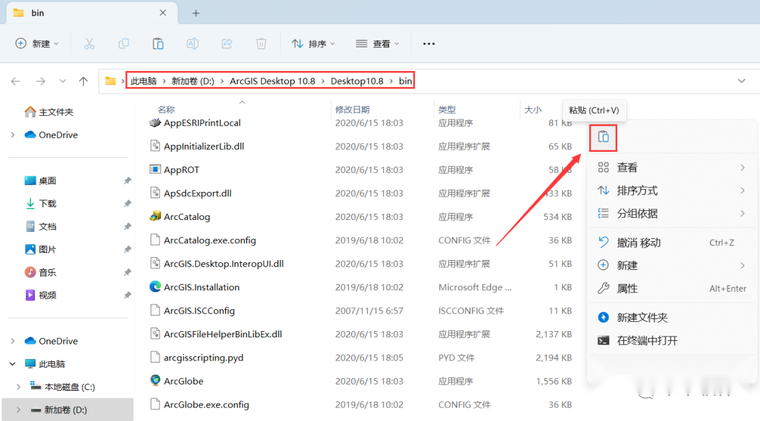Open 分组依据 submenu in context menu
This screenshot has width=760, height=421.
(672, 213)
